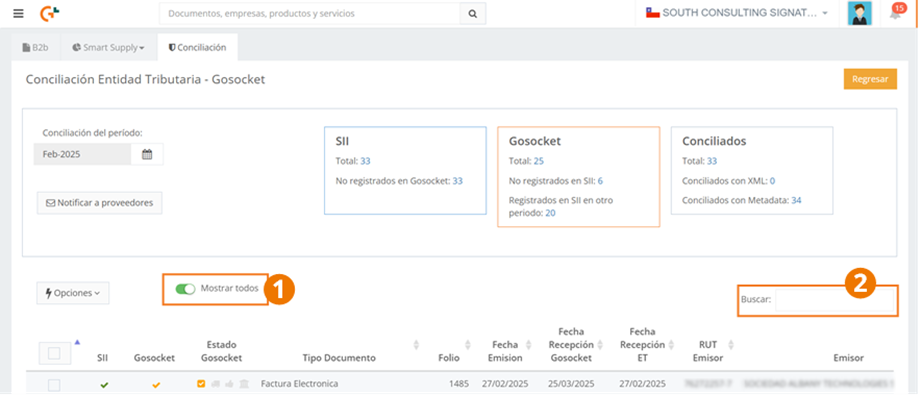Open Gosocket Total 25 link
The height and width of the screenshot is (395, 922).
point(539,161)
